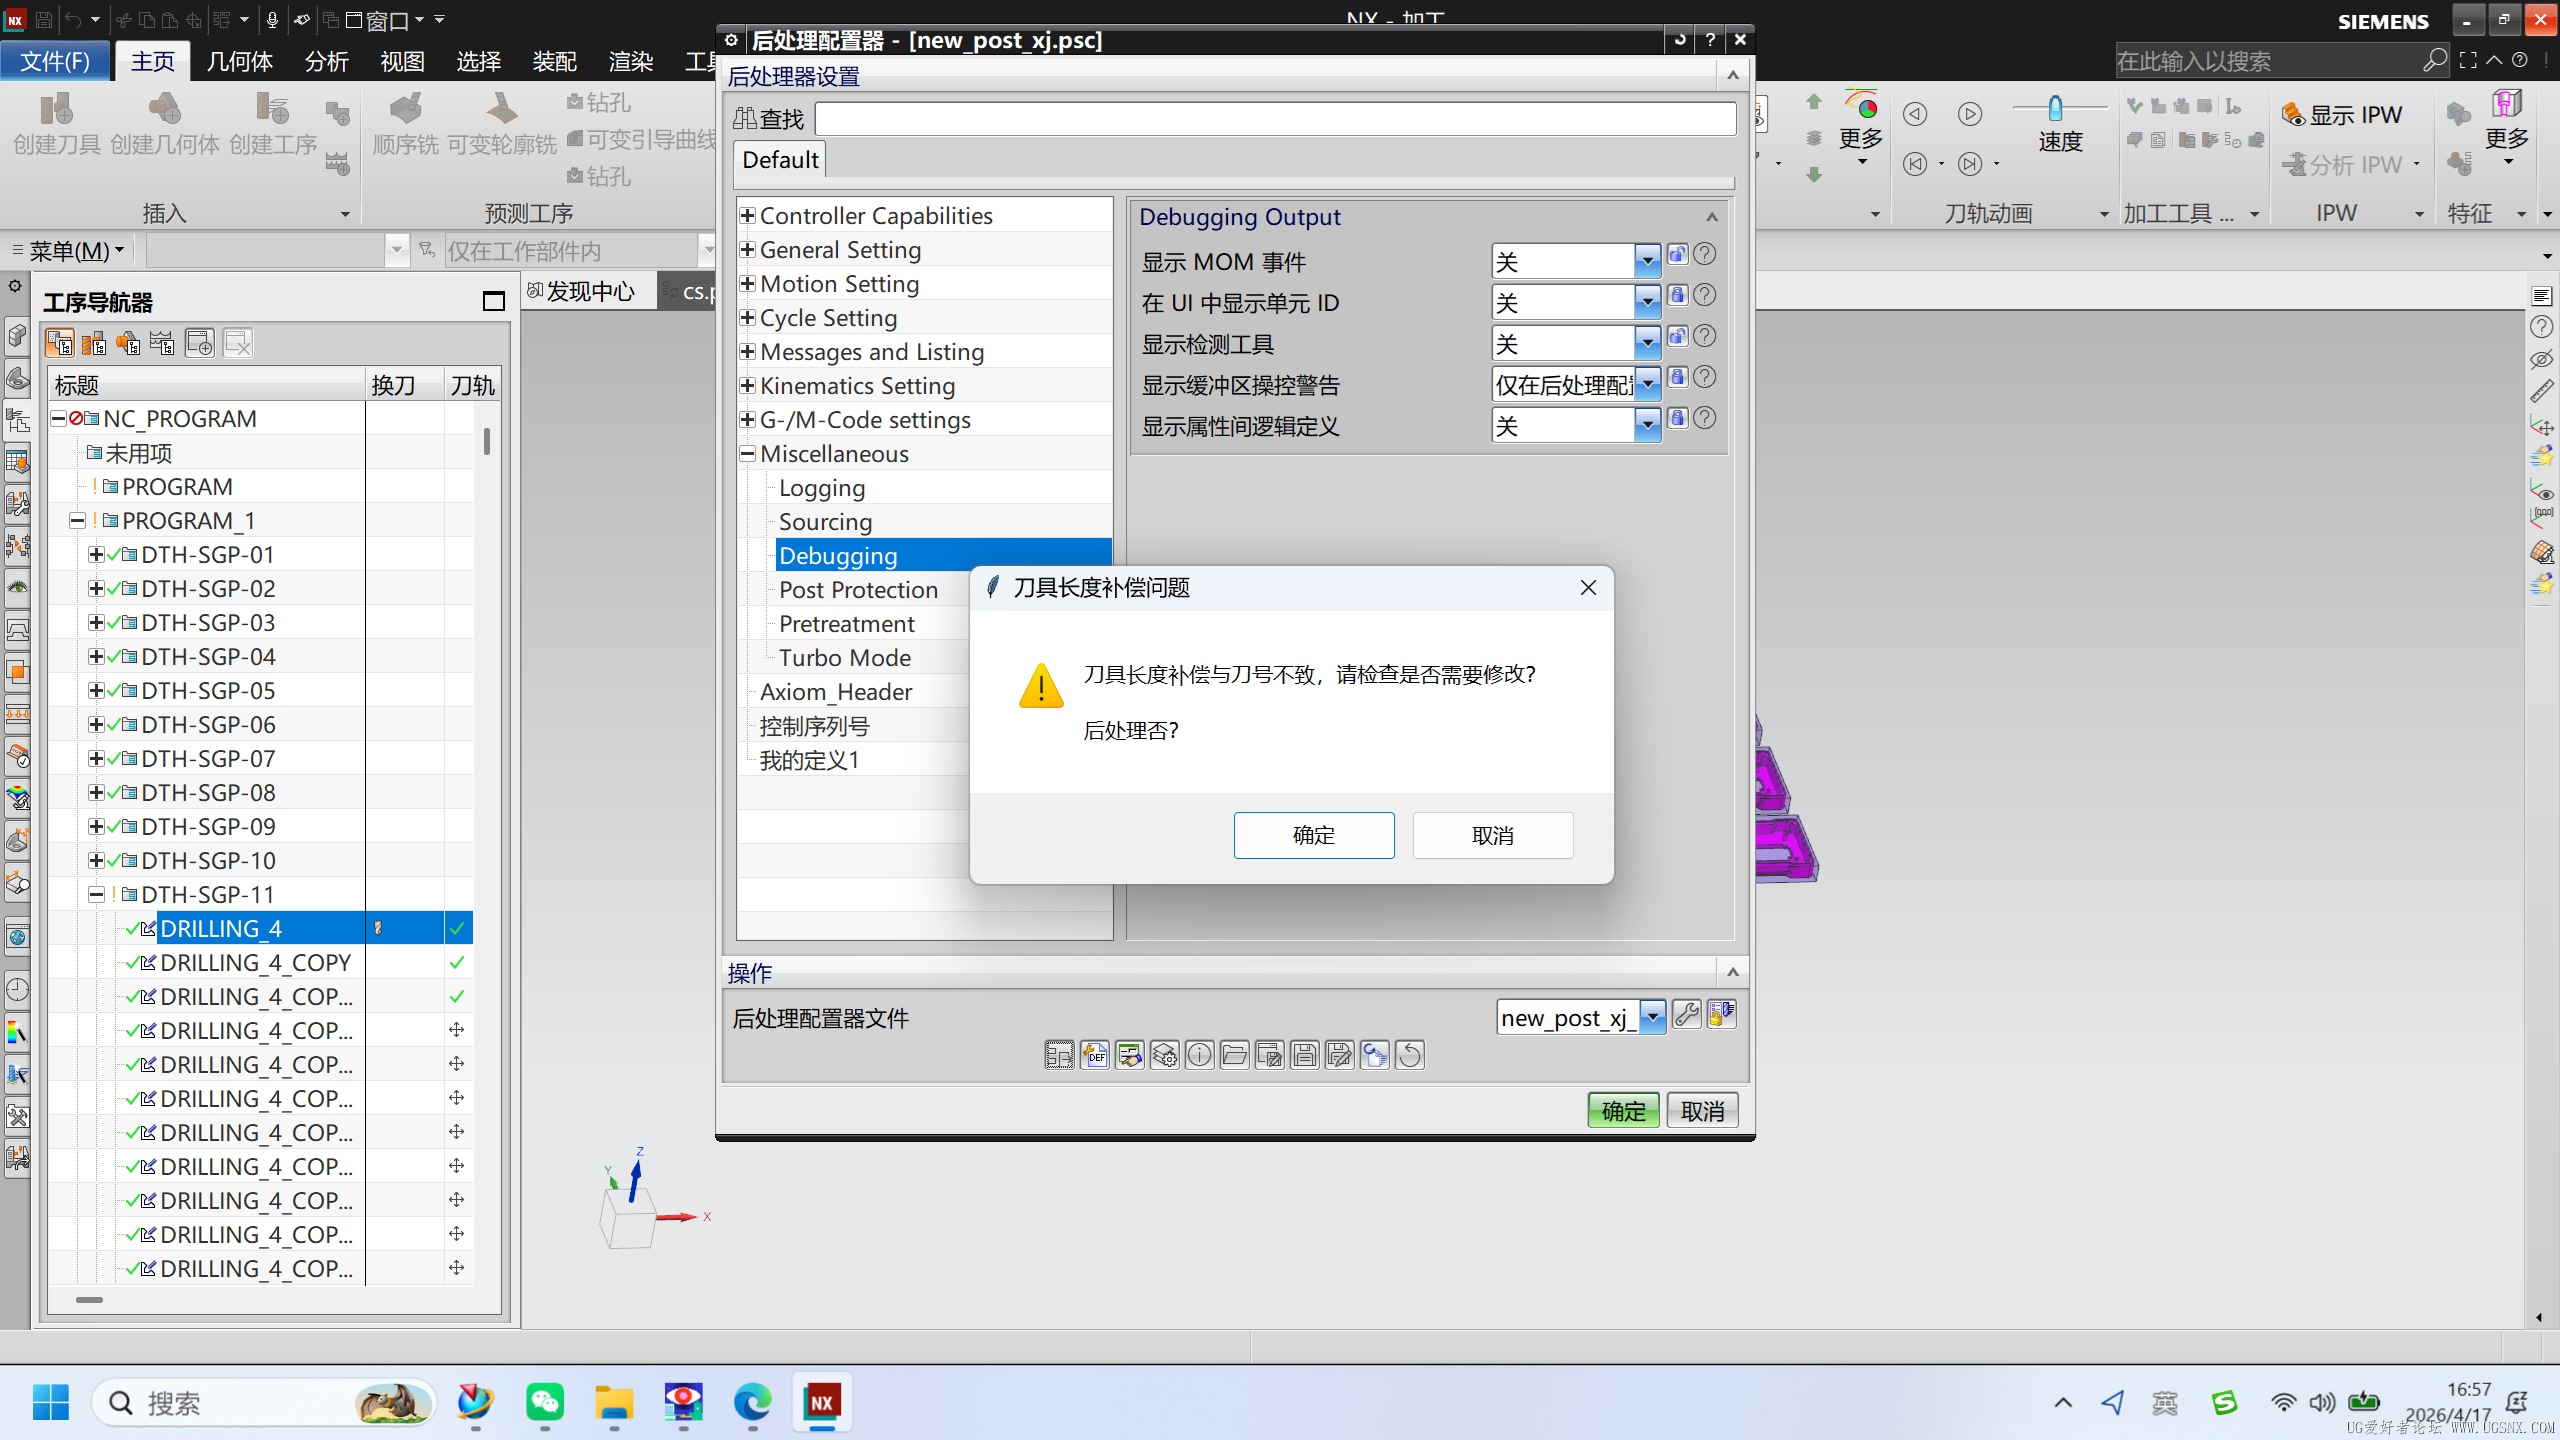The image size is (2560, 1440).
Task: Click the add-window icon in navigator toolbar
Action: click(x=200, y=343)
